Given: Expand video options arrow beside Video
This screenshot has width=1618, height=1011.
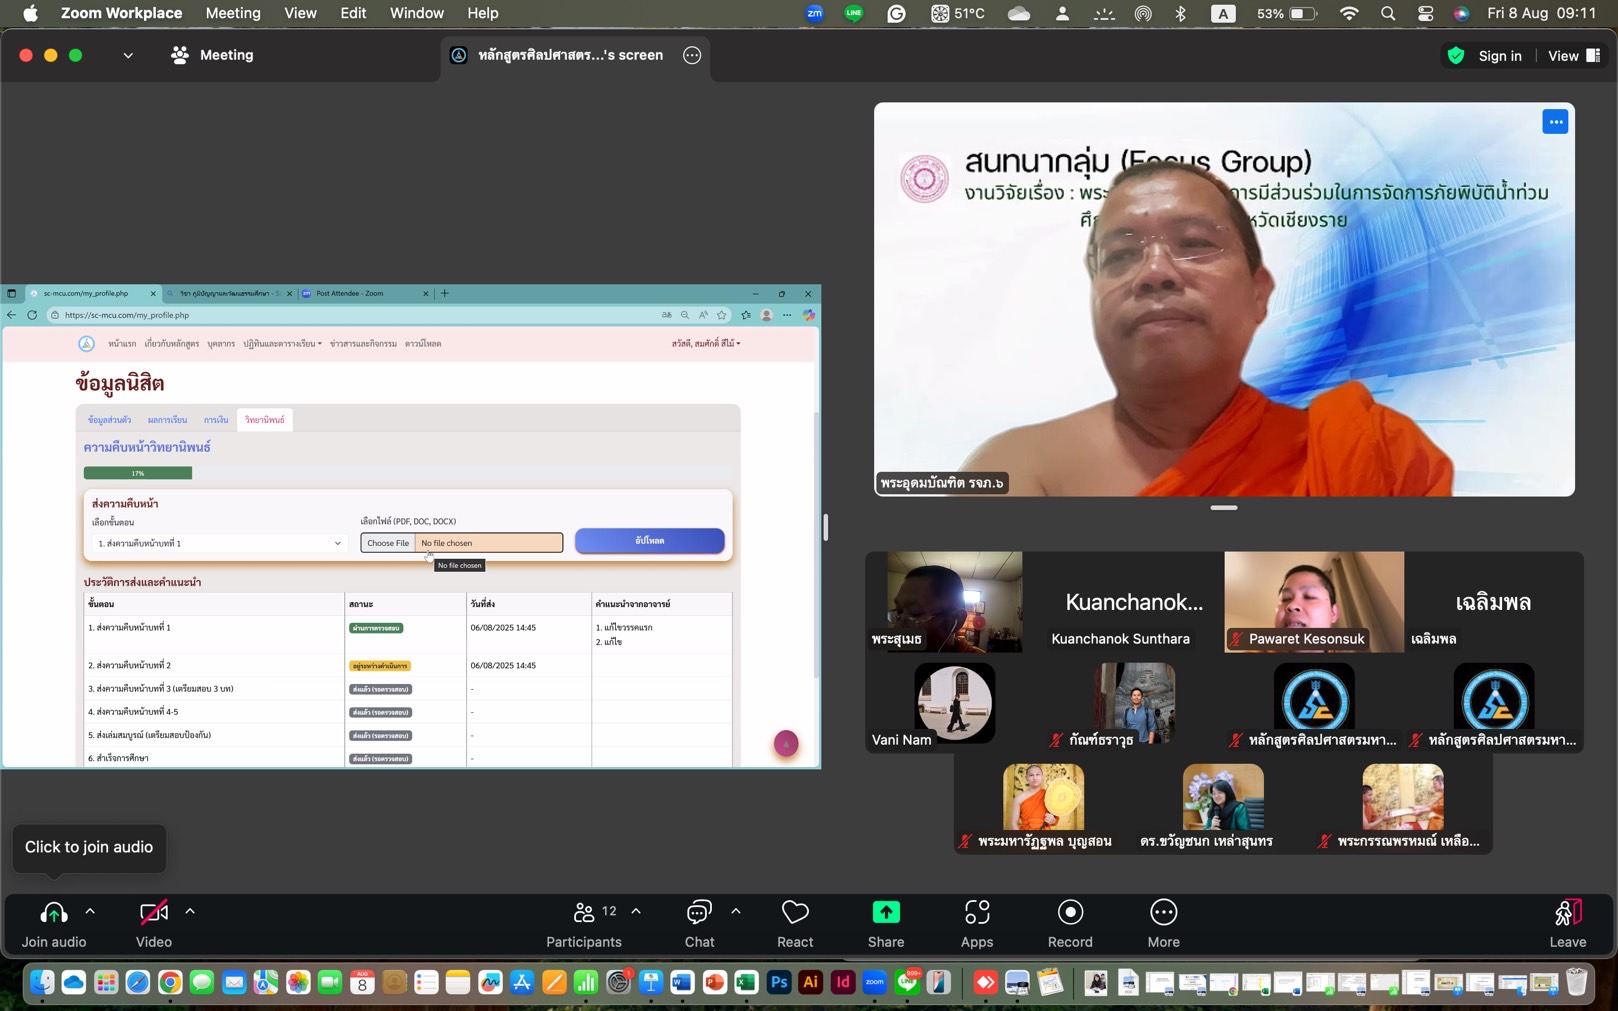Looking at the screenshot, I should point(190,912).
